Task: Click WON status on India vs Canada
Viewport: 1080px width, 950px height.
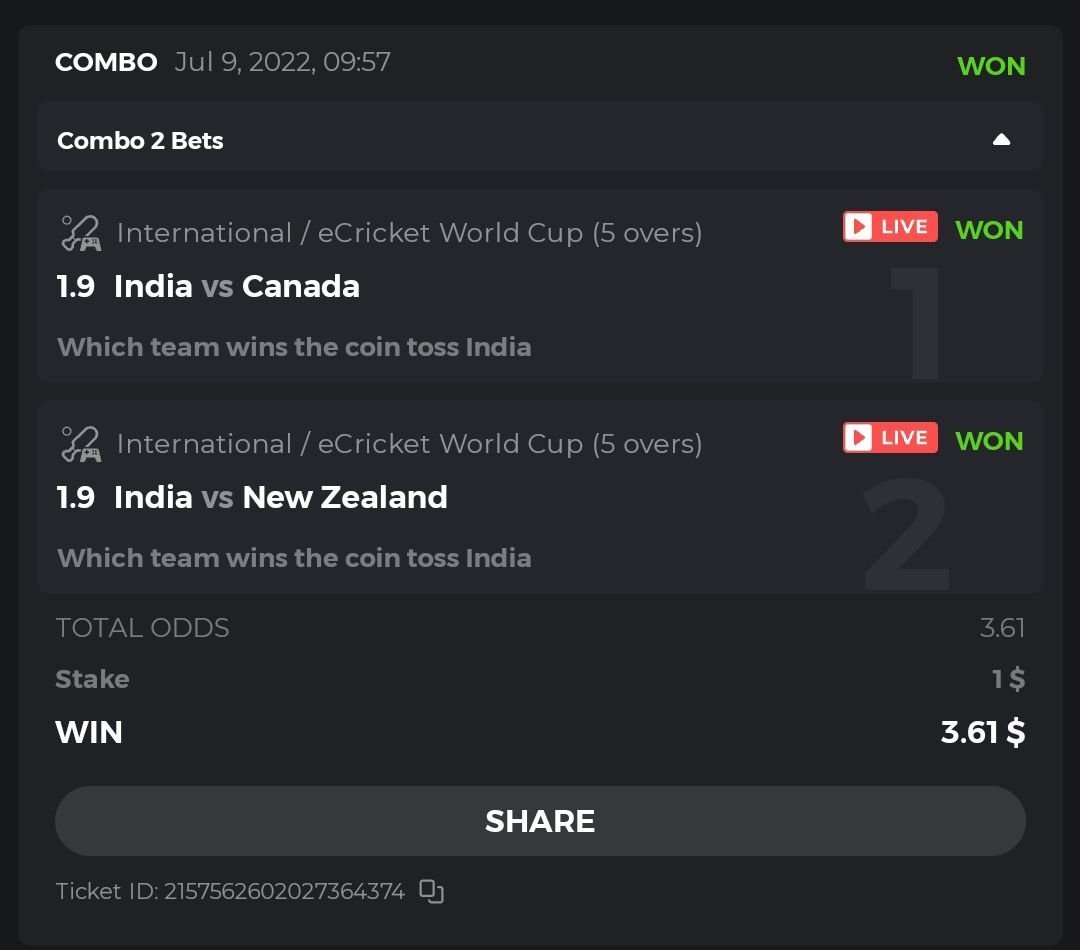Action: coord(989,230)
